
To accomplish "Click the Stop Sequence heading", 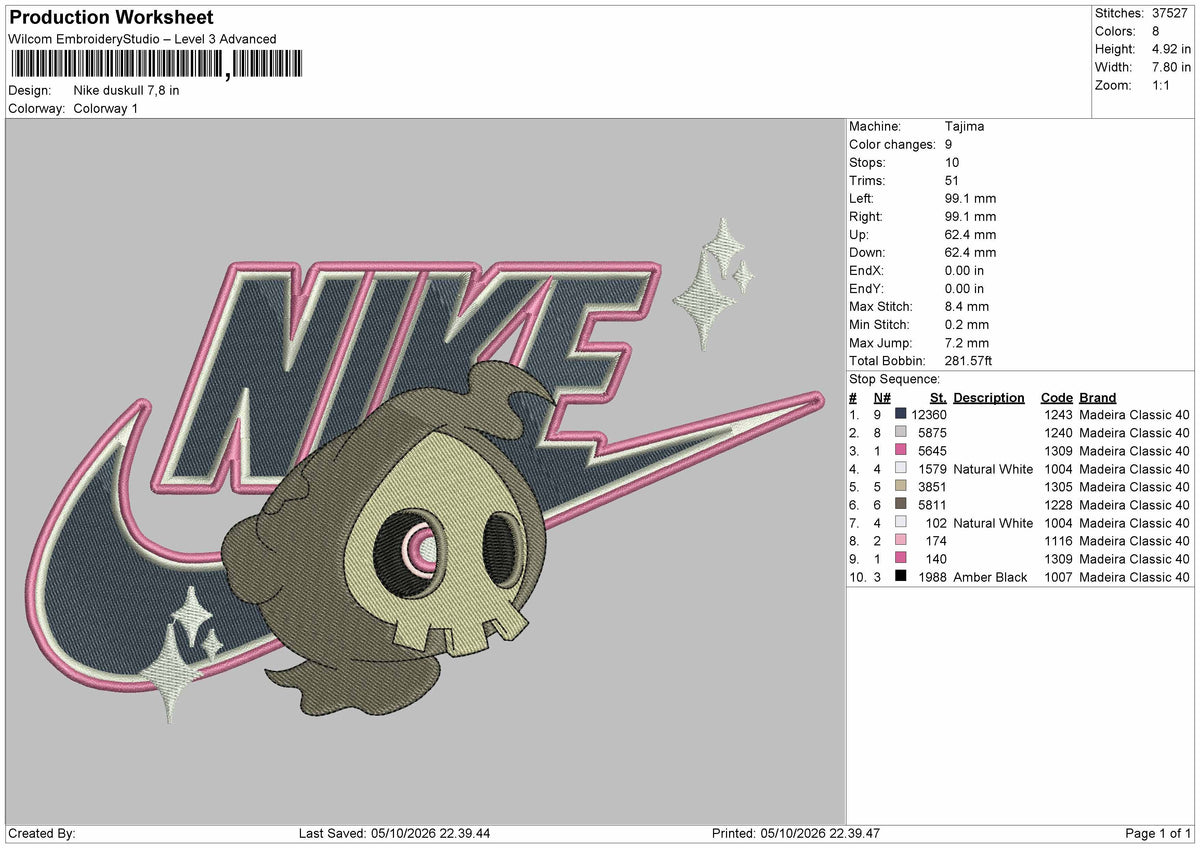I will tap(894, 379).
